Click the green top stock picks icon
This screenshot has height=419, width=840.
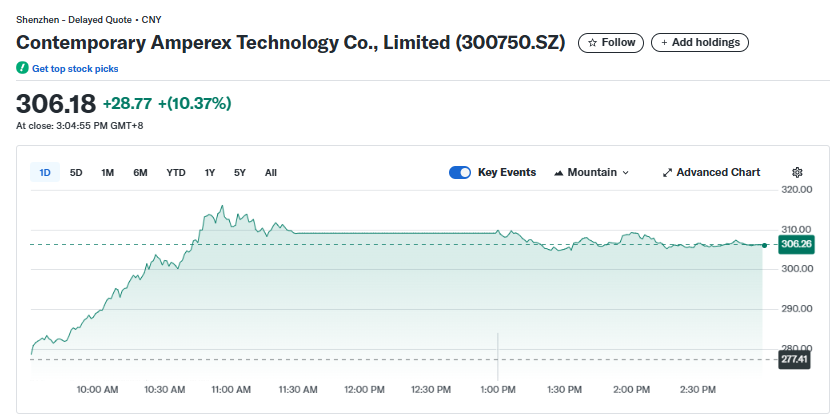22,68
